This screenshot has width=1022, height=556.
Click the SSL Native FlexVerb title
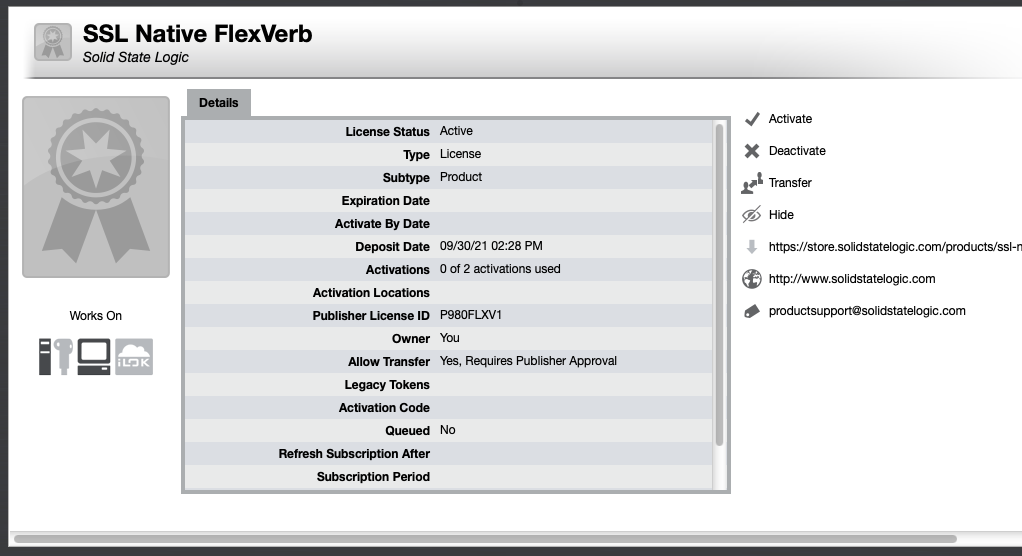tap(197, 34)
